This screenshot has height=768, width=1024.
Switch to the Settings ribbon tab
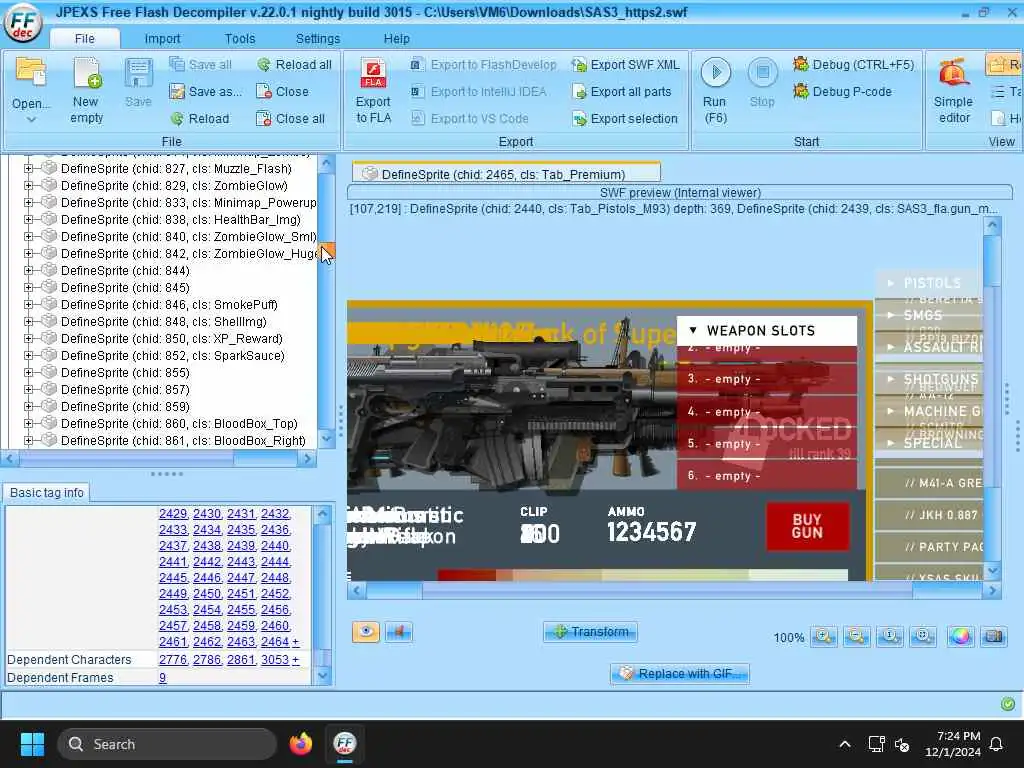(x=317, y=39)
